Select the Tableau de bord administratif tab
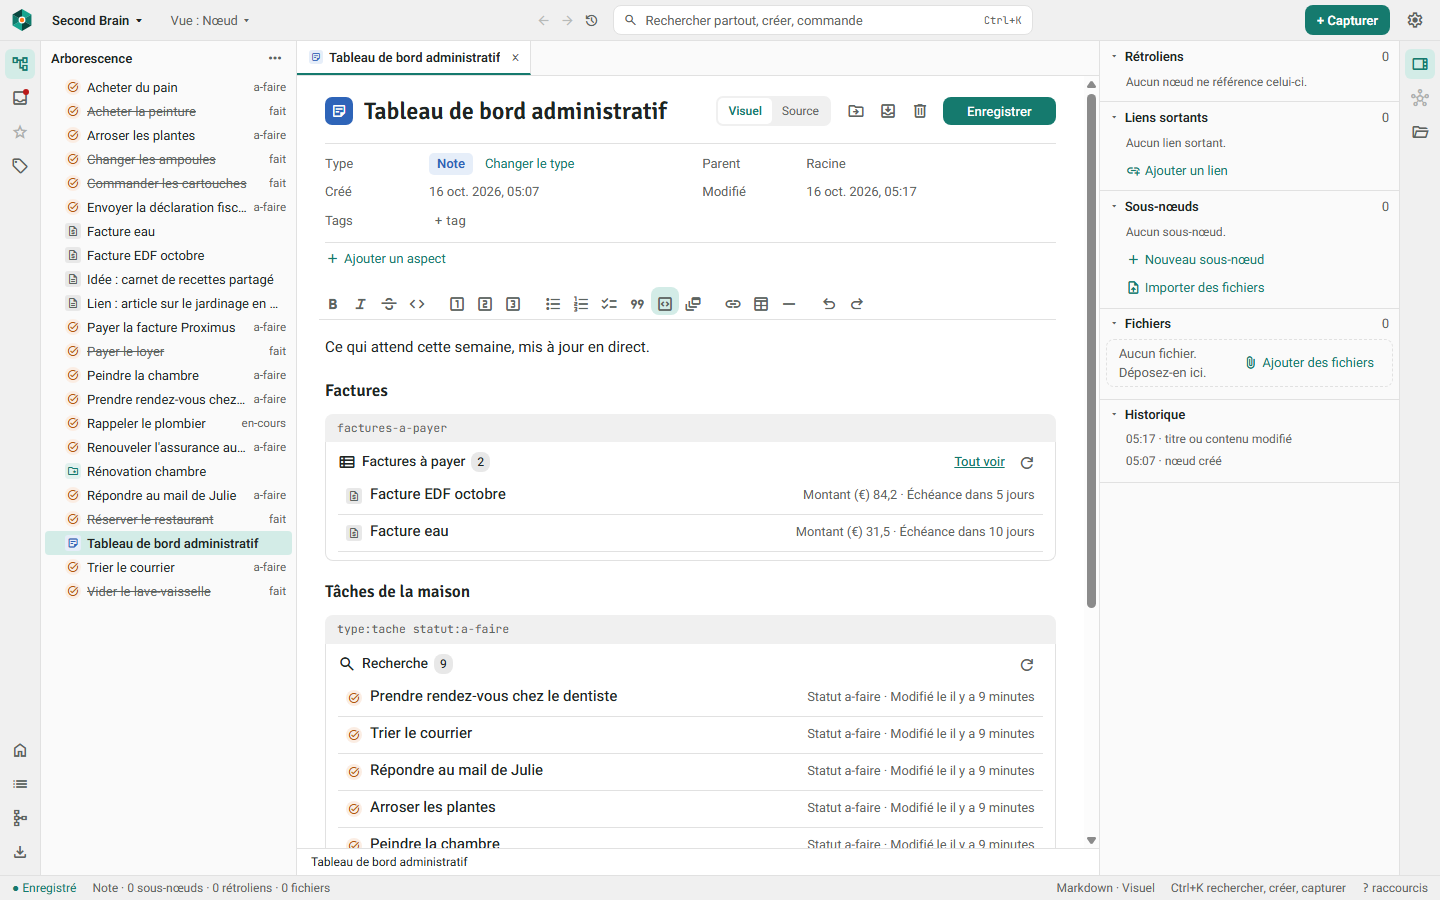 click(415, 58)
